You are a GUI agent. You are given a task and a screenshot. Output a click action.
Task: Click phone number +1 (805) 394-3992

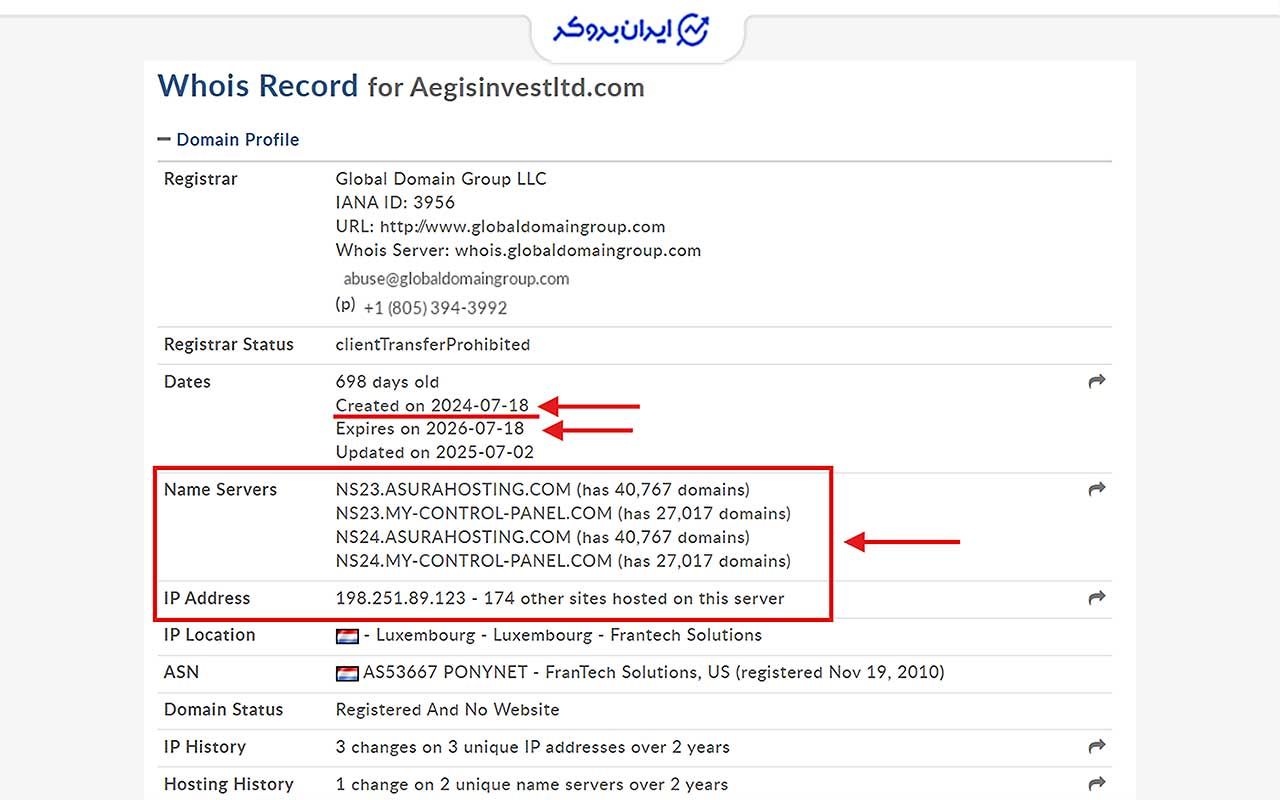coord(435,308)
